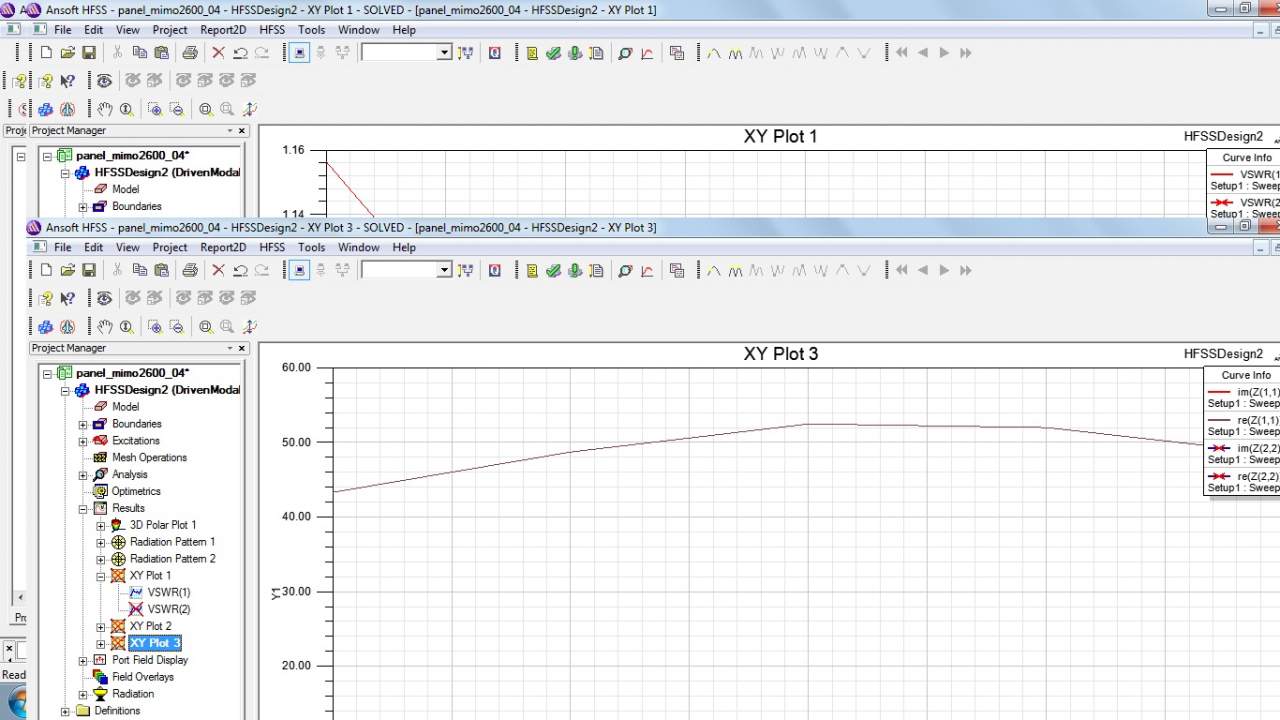This screenshot has width=1280, height=720.
Task: Select VSWR(2) trace in project tree
Action: click(x=169, y=609)
